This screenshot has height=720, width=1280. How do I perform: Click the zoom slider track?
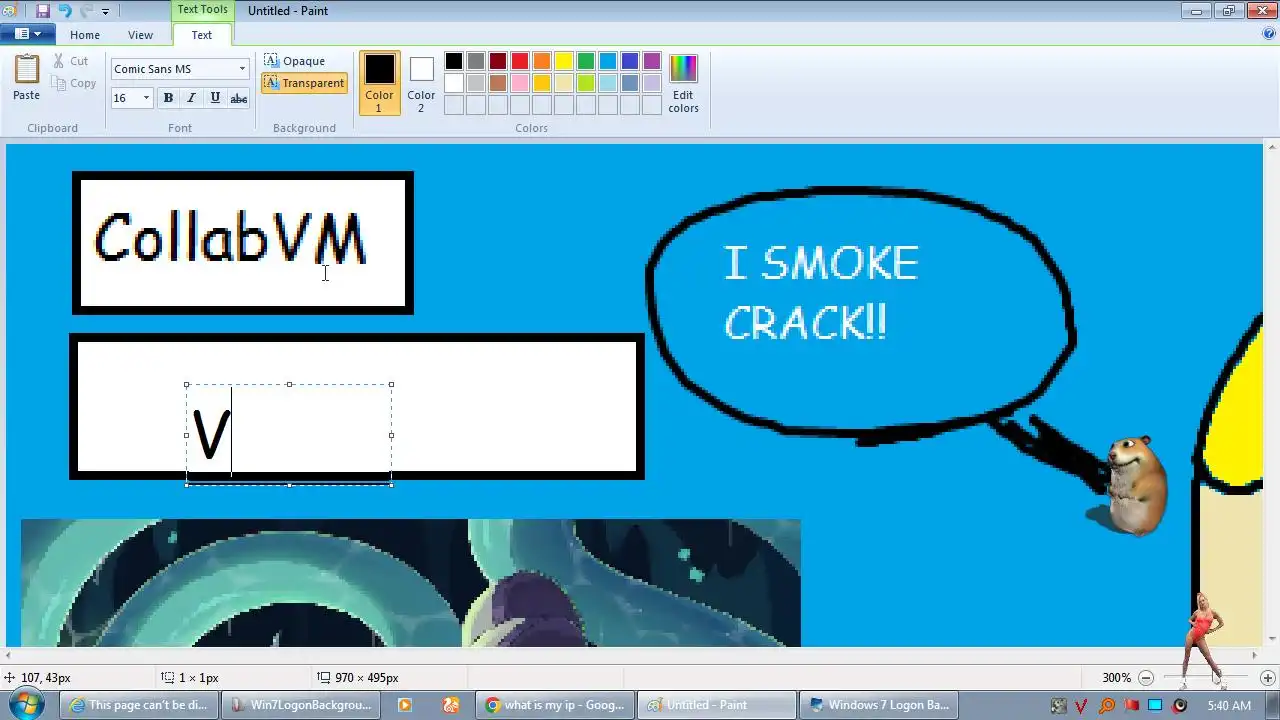(1207, 678)
